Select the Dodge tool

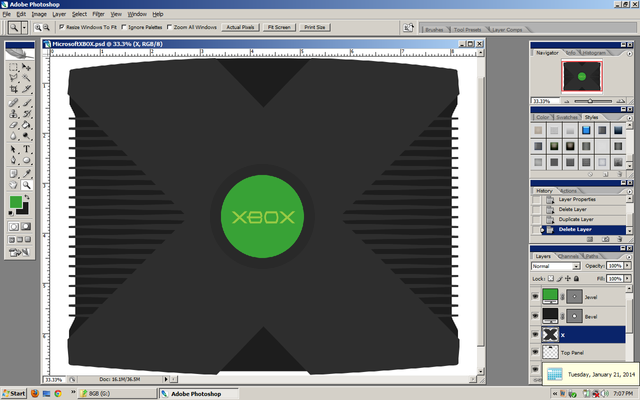point(27,136)
